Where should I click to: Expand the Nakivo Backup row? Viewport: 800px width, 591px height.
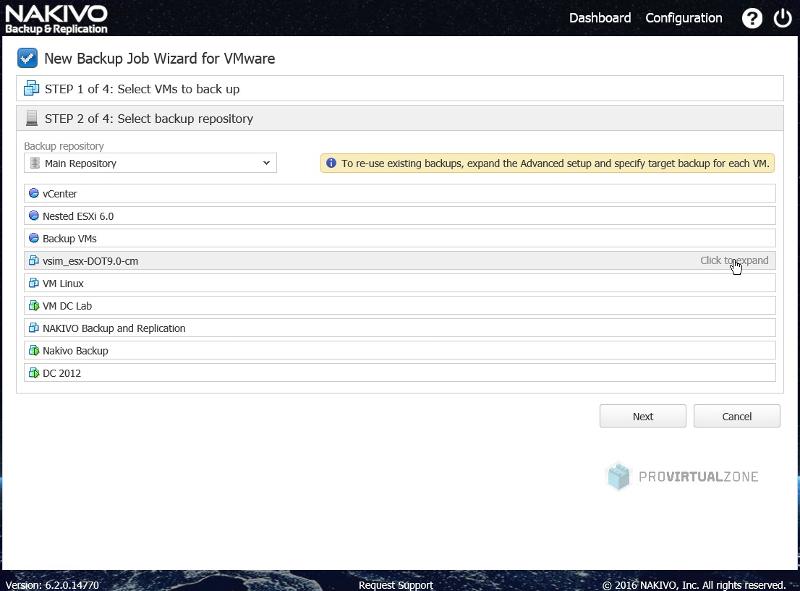399,351
